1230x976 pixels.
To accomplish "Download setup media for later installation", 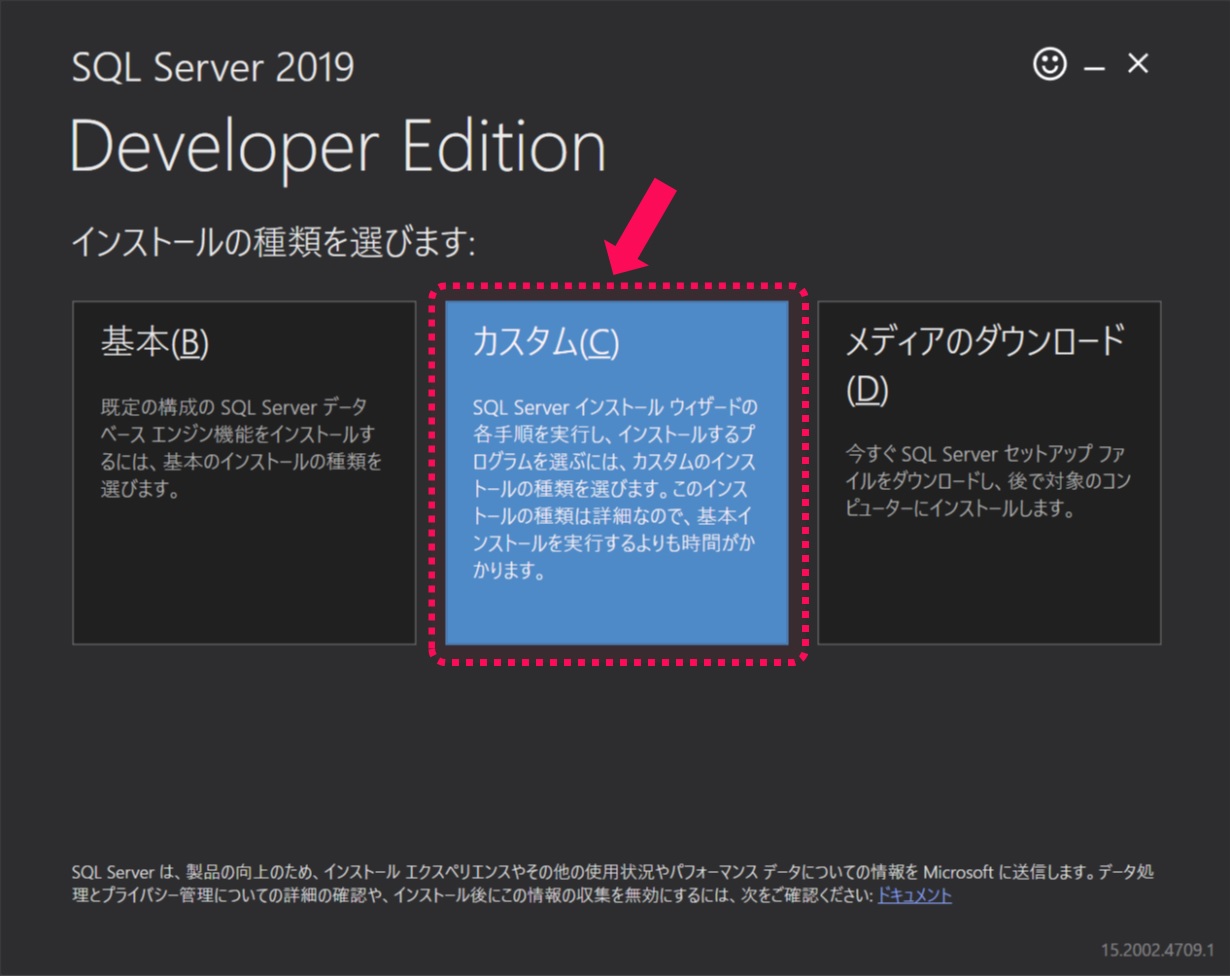I will coord(990,470).
